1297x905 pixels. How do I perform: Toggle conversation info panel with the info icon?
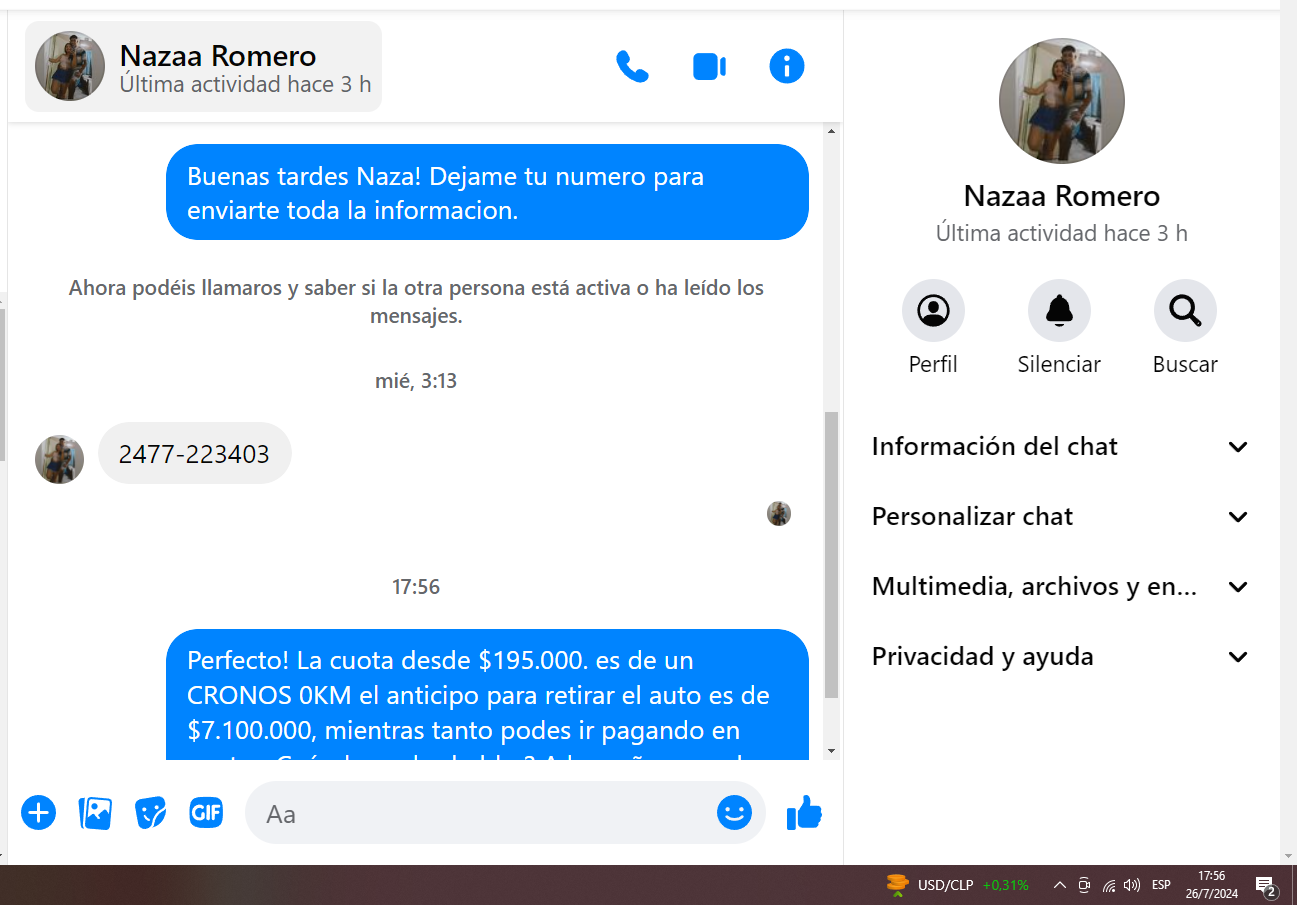coord(787,67)
